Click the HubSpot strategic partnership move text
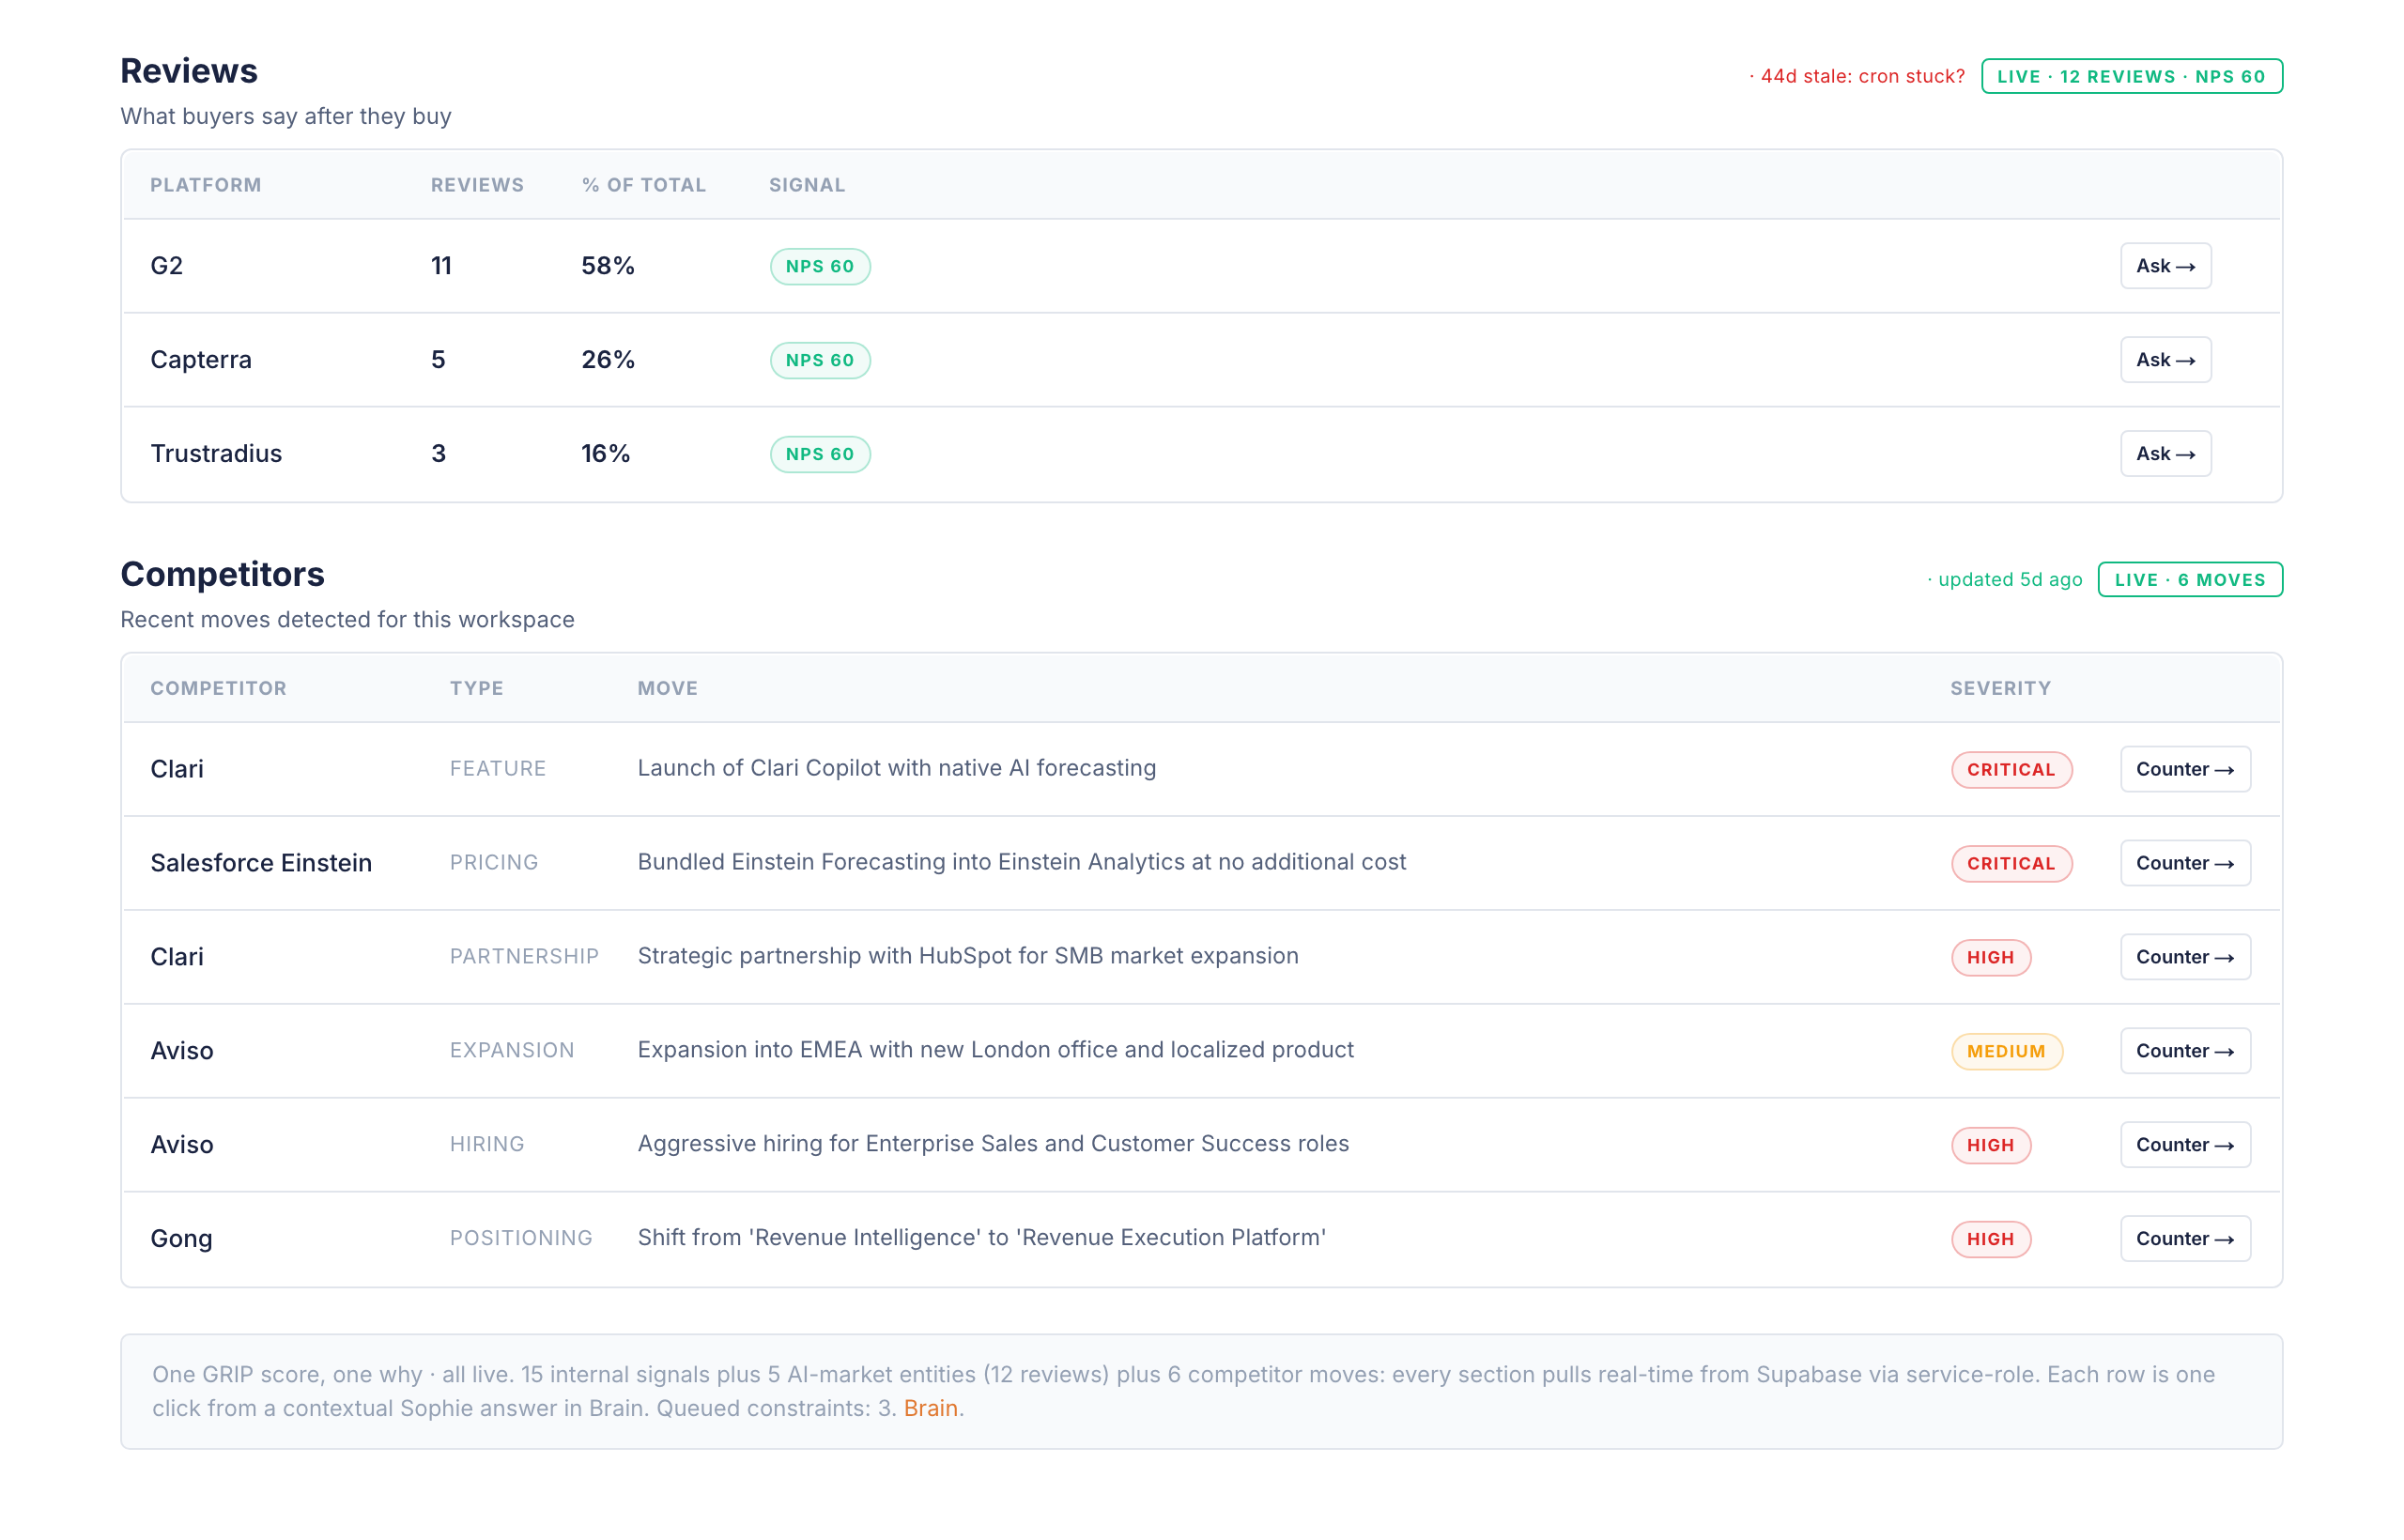This screenshot has height=1540, width=2404. 968,956
